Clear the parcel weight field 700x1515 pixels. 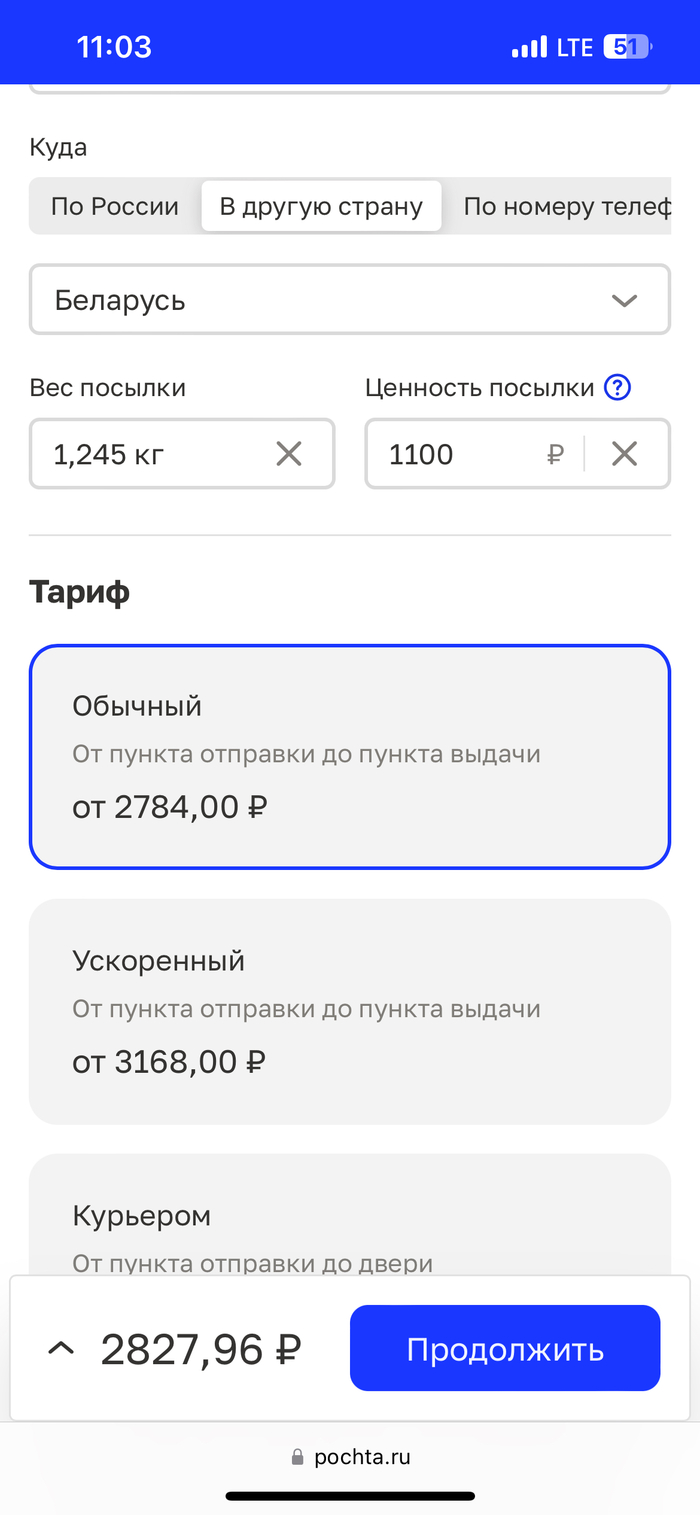point(289,455)
